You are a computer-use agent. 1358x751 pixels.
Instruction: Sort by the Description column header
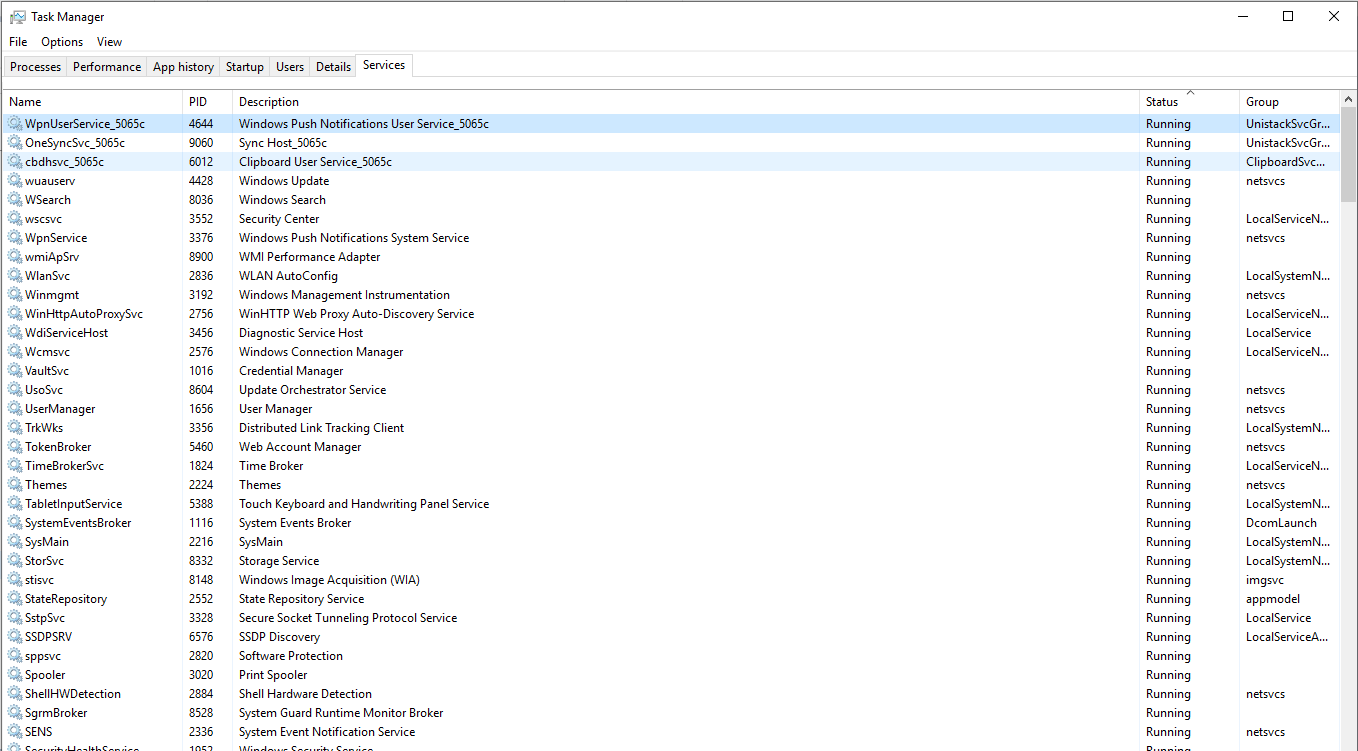[x=686, y=102]
